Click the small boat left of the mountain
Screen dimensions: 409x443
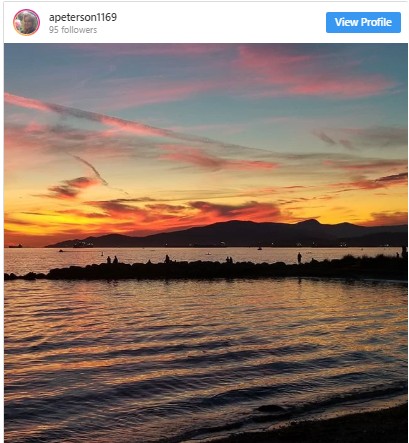point(61,250)
